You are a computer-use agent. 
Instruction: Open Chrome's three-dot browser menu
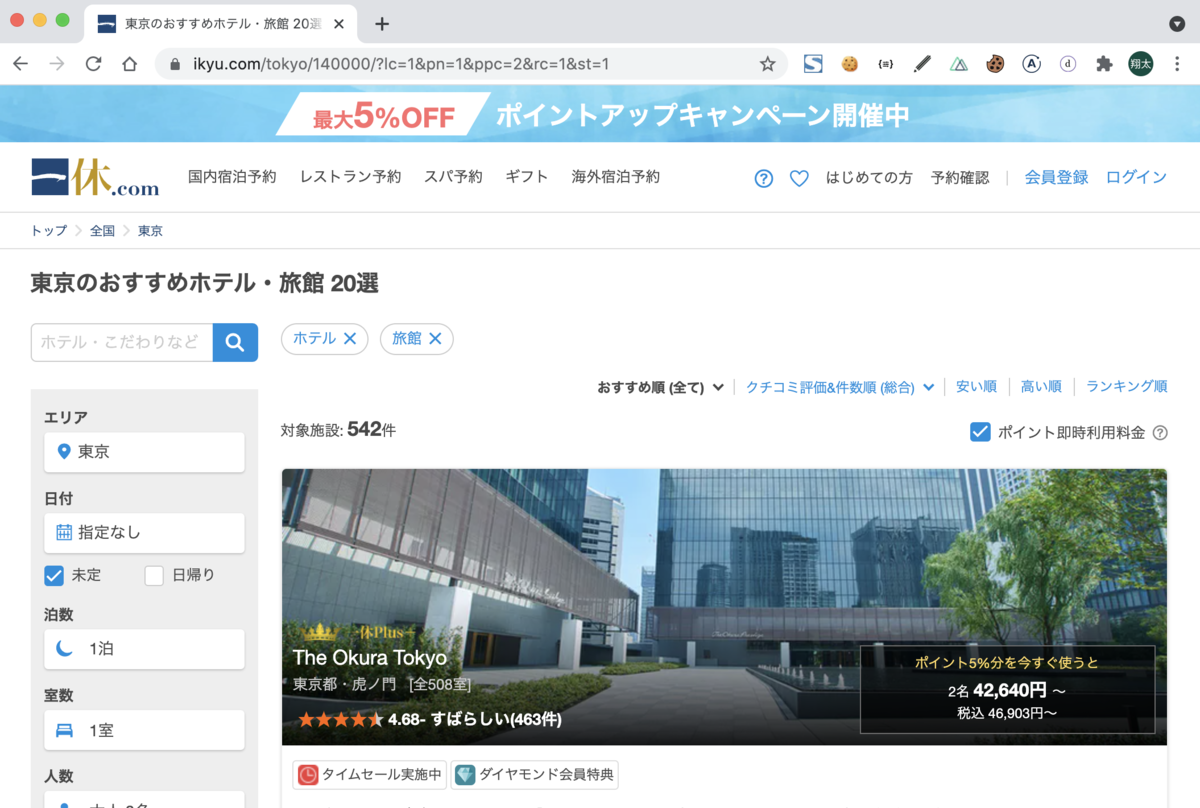point(1177,63)
